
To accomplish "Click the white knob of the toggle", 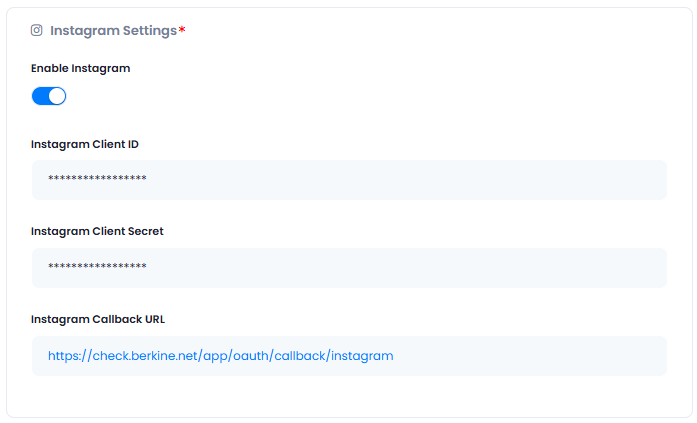I will click(x=57, y=96).
